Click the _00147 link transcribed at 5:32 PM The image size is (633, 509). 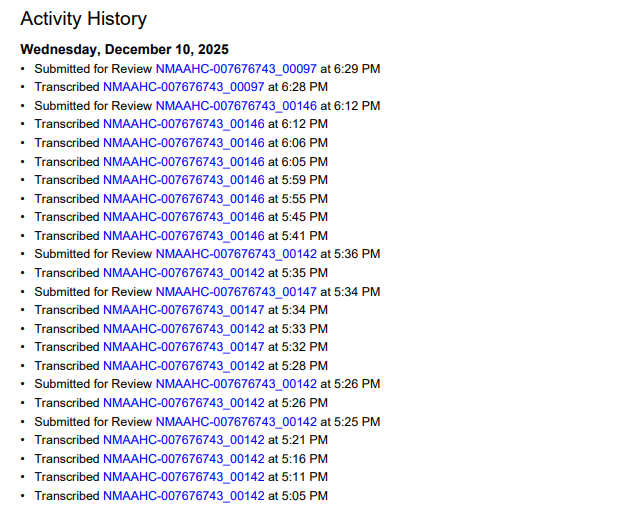point(183,347)
